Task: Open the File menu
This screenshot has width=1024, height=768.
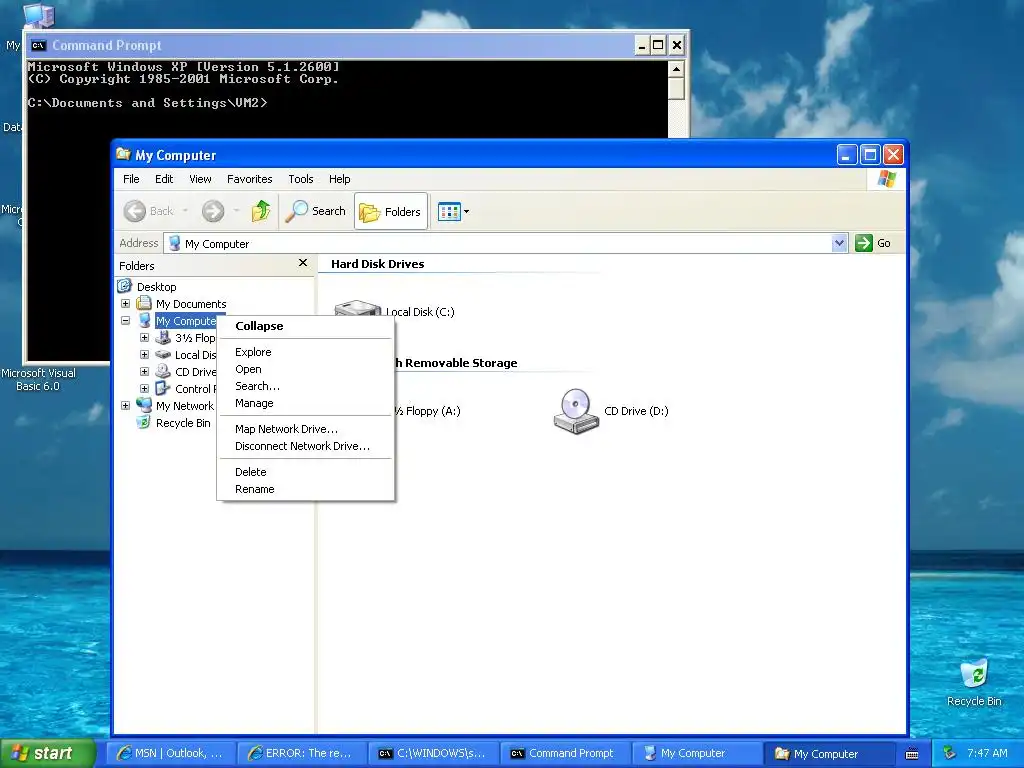Action: coord(131,179)
